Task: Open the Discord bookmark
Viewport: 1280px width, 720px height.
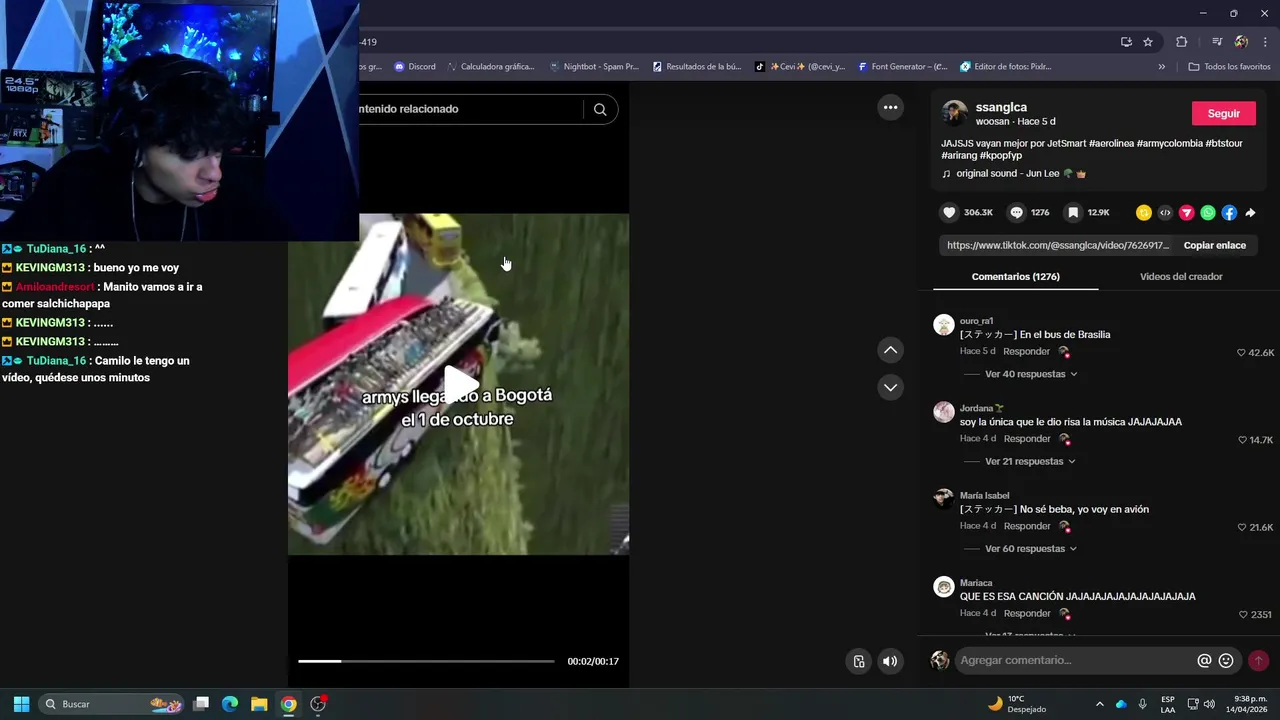Action: tap(415, 67)
